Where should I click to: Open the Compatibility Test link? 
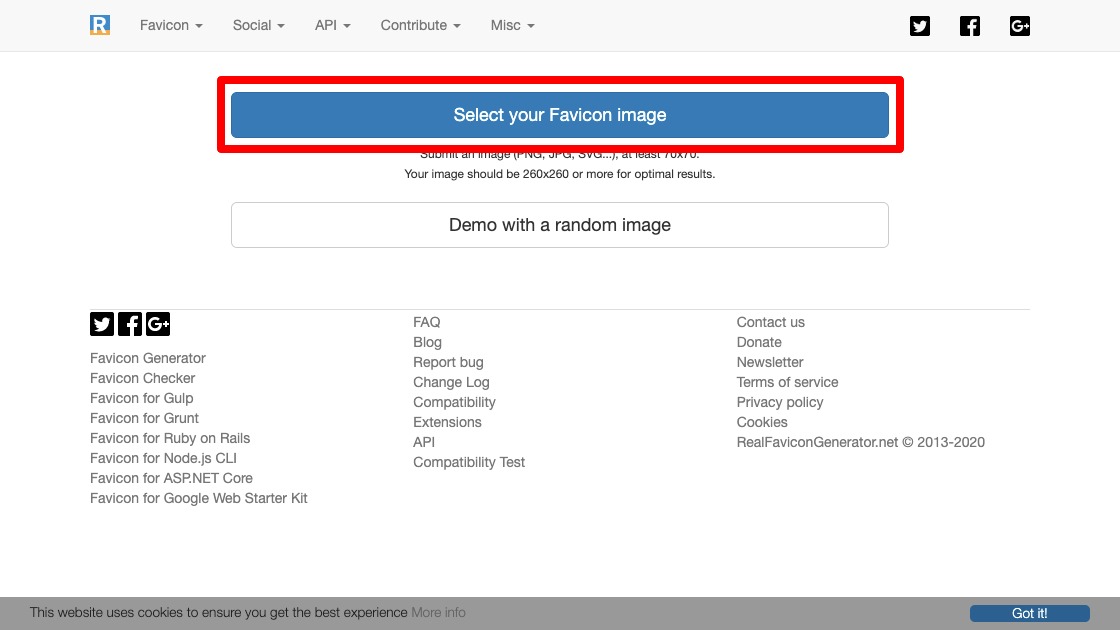pos(469,462)
